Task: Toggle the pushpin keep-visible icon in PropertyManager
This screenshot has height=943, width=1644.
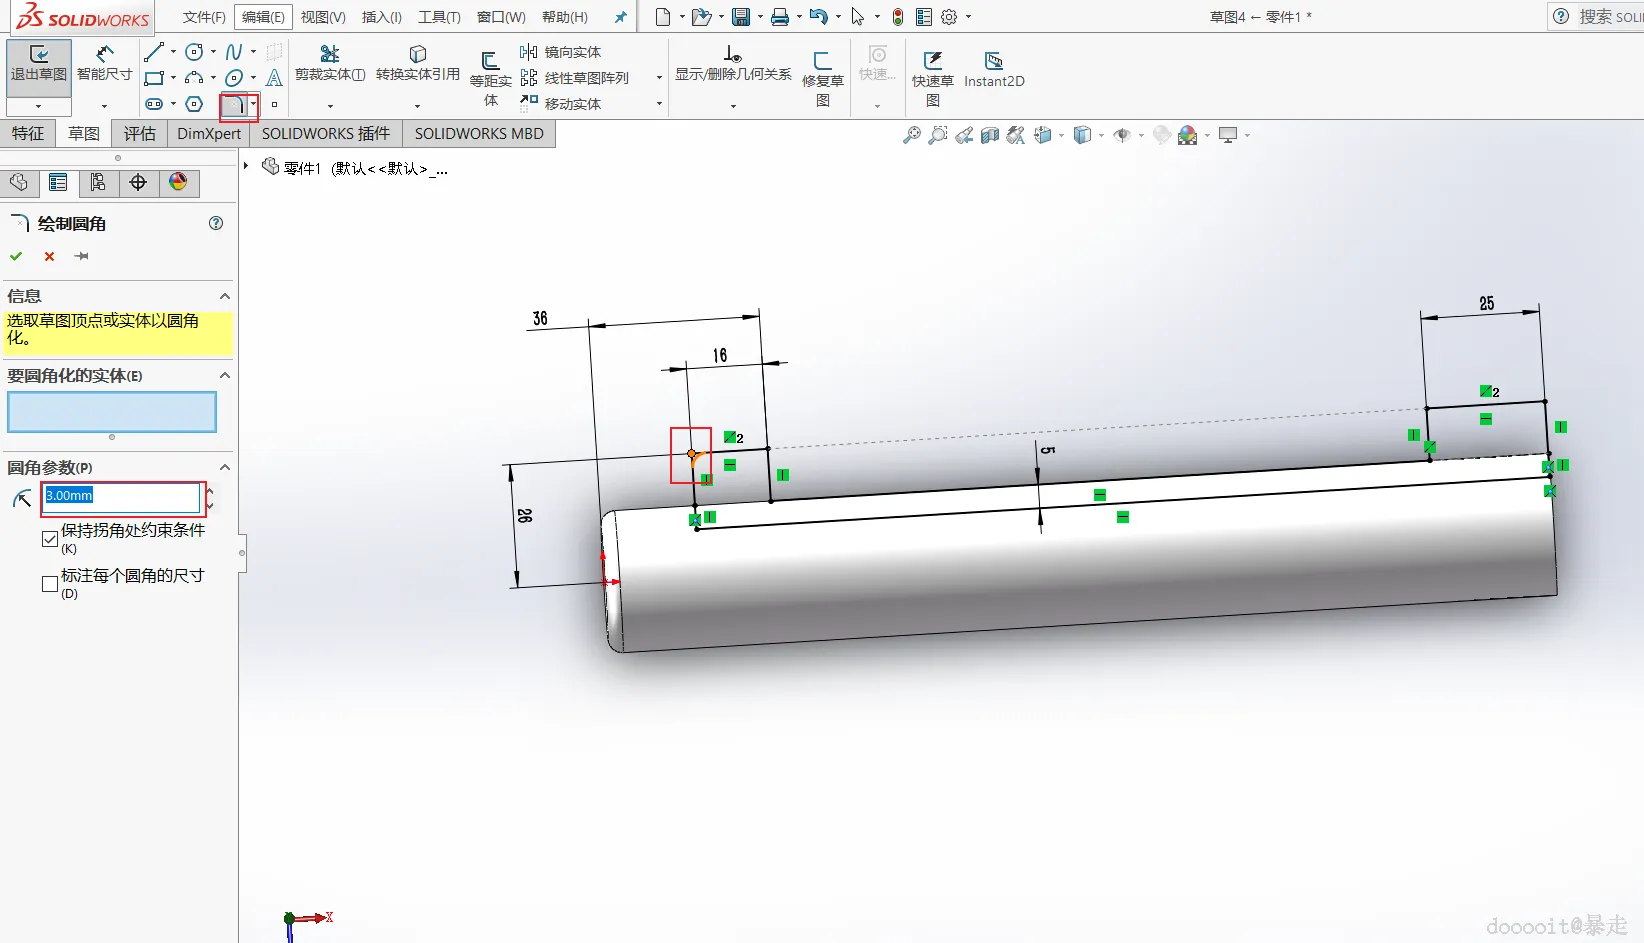Action: pos(82,256)
